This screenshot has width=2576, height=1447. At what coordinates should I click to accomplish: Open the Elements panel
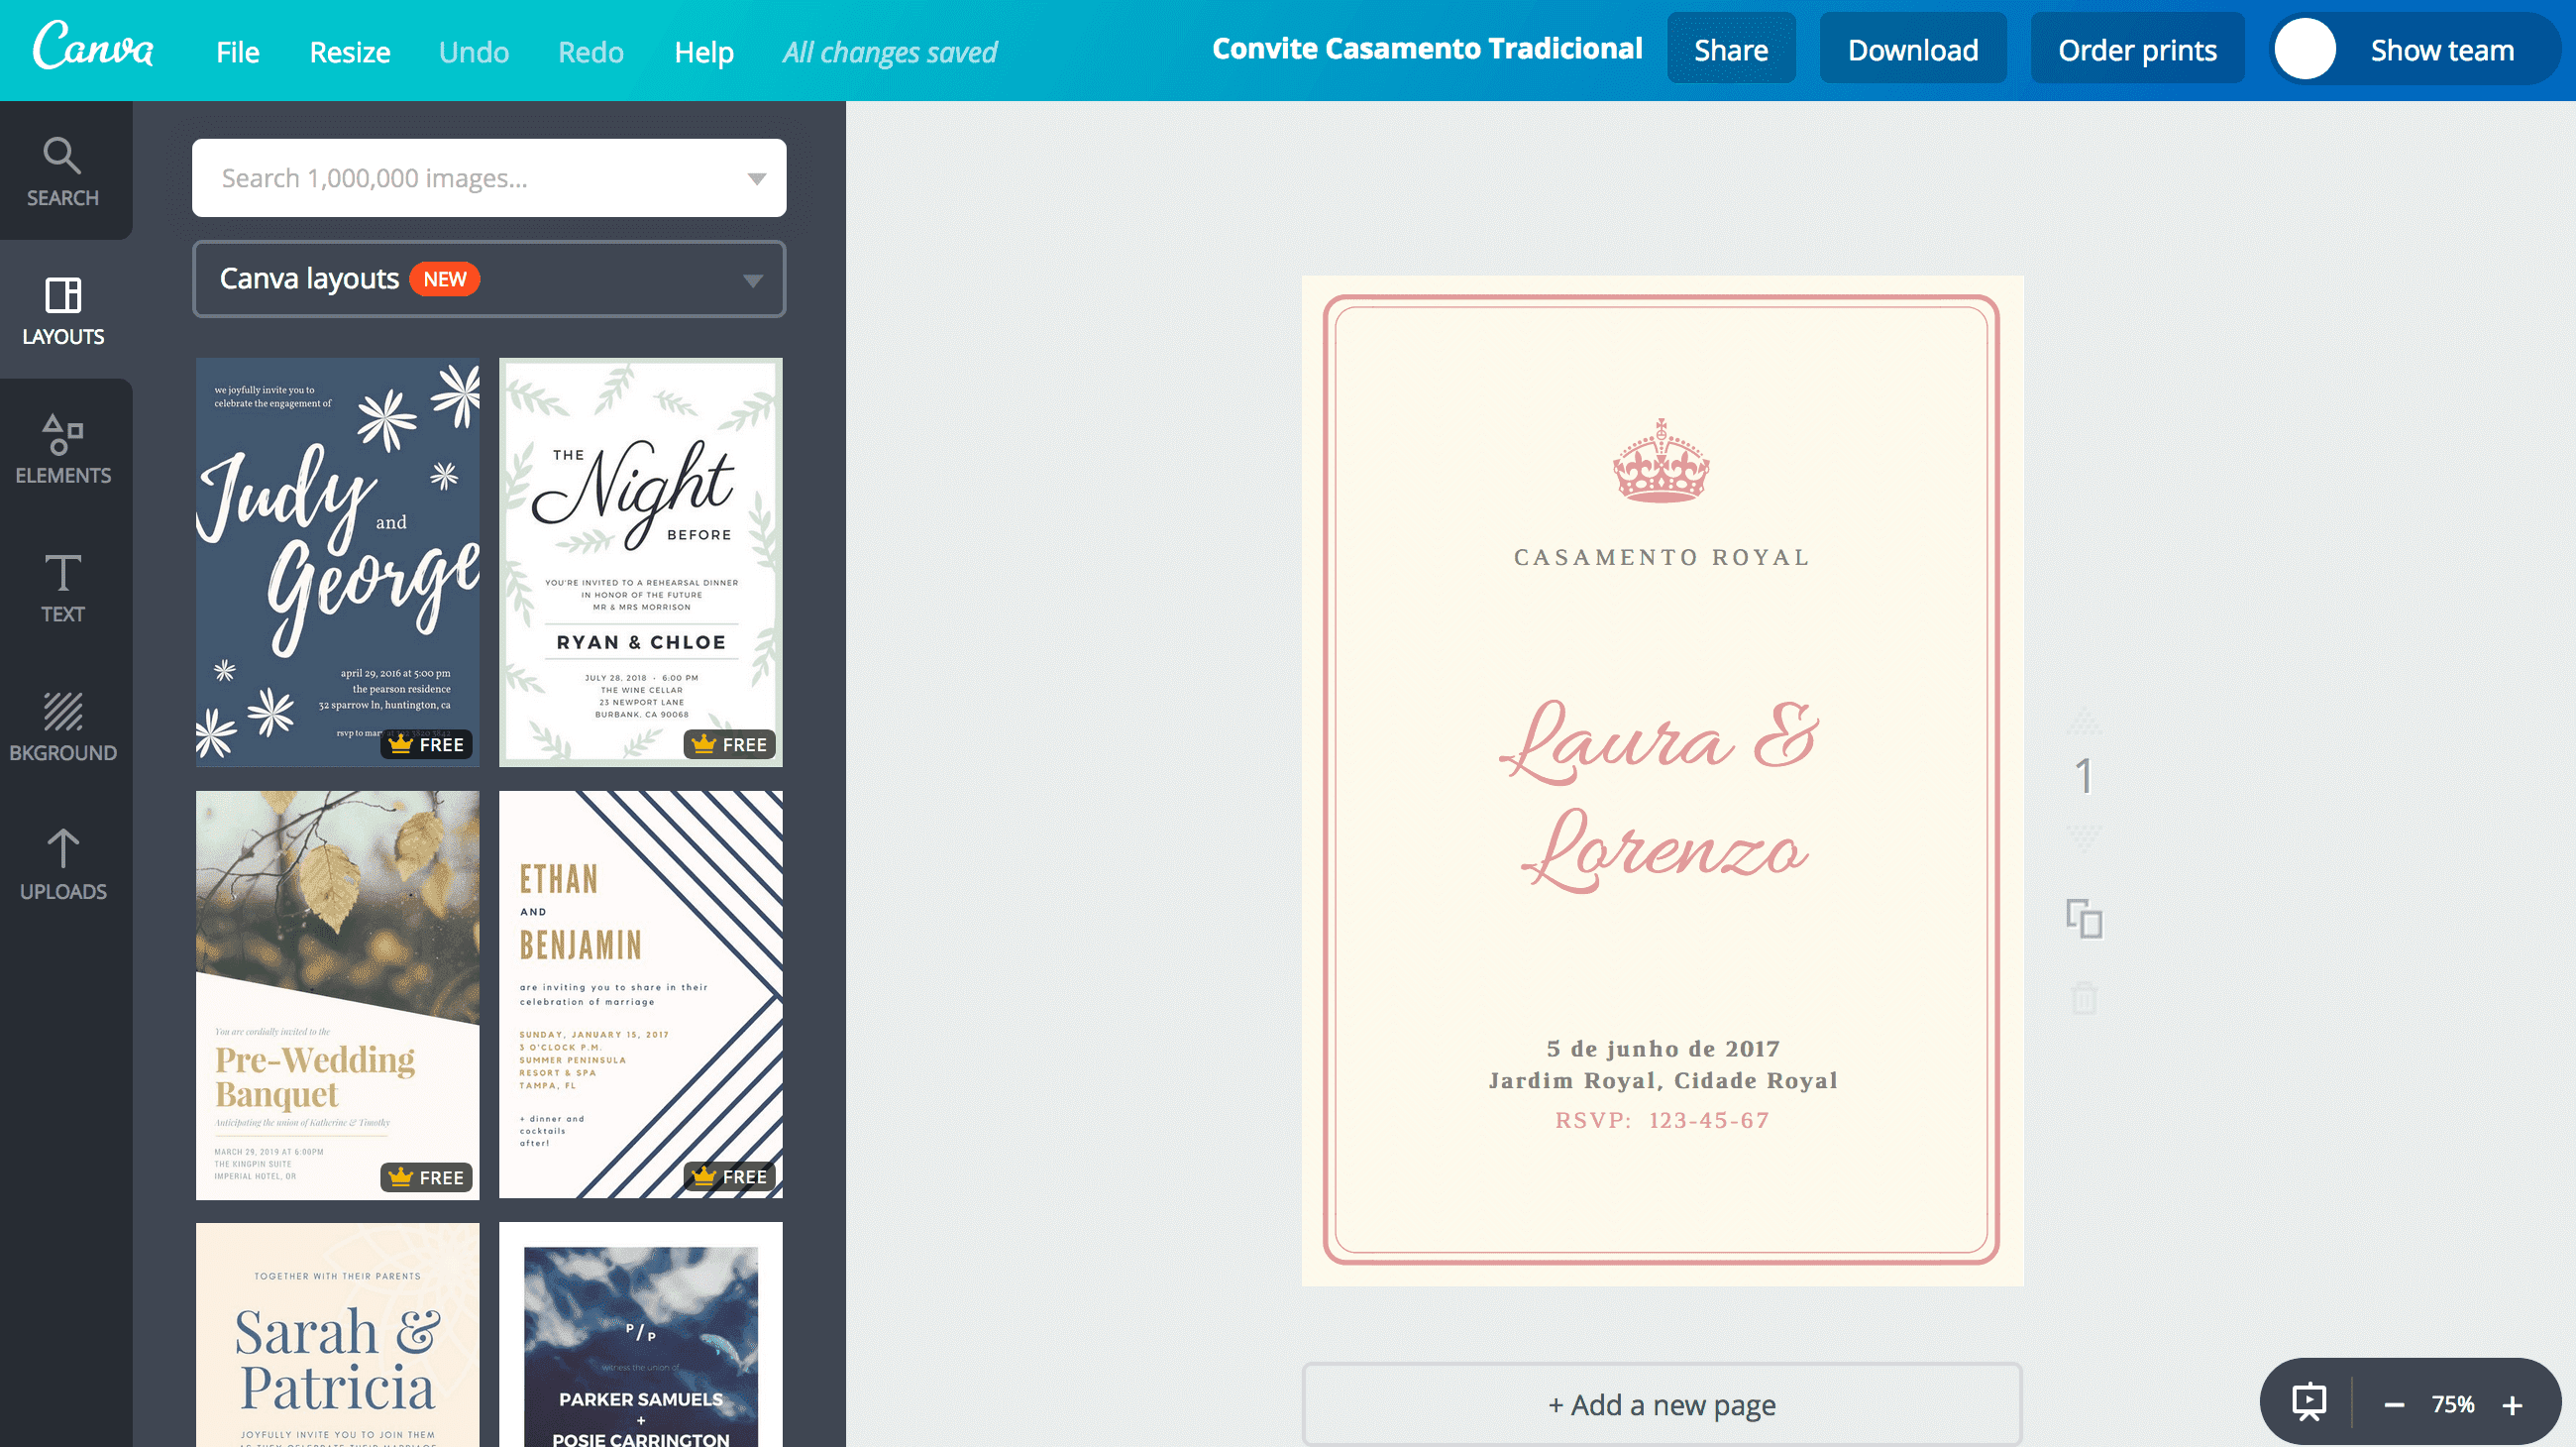click(63, 450)
